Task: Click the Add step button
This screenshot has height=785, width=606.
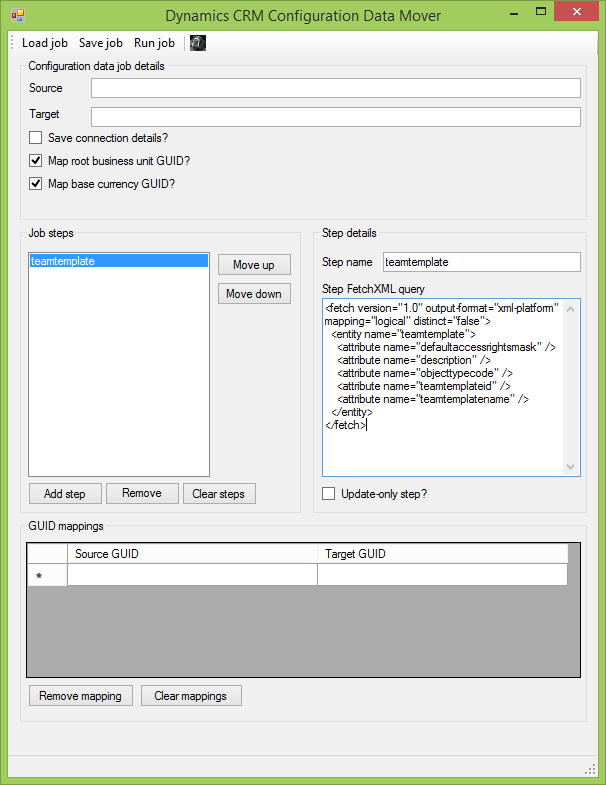Action: tap(65, 494)
